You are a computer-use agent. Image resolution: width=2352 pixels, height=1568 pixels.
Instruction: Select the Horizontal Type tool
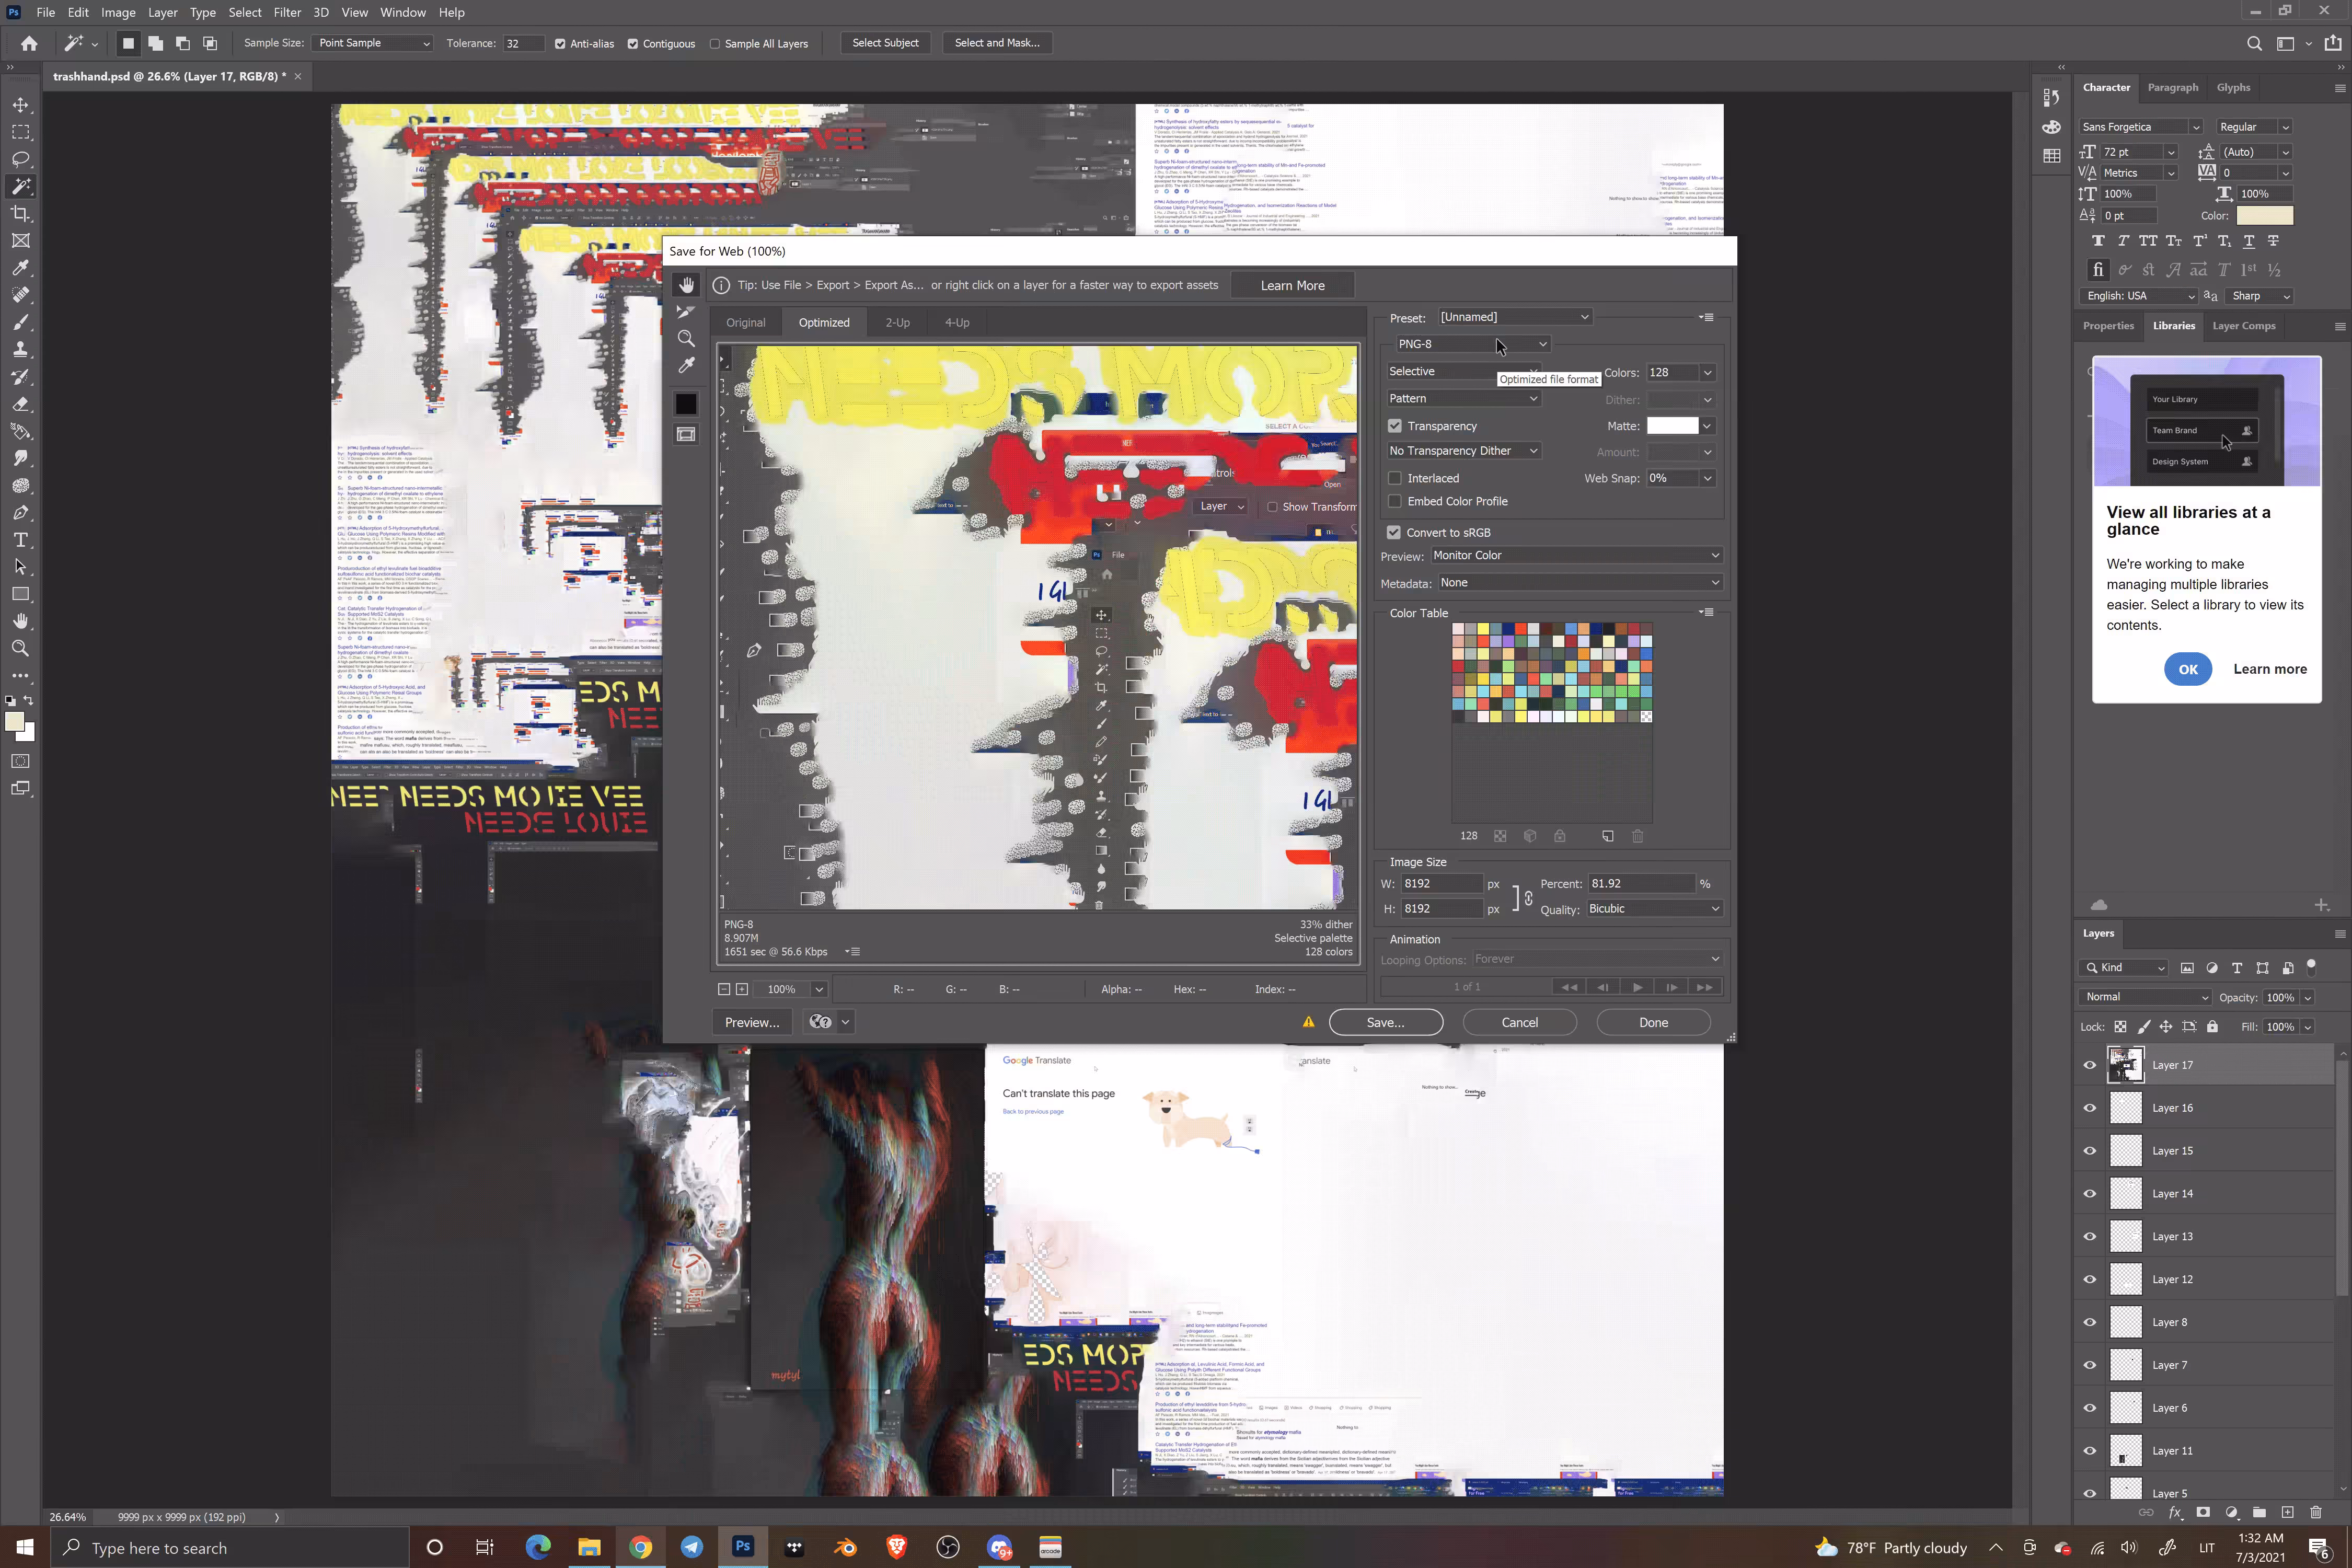pos(20,540)
